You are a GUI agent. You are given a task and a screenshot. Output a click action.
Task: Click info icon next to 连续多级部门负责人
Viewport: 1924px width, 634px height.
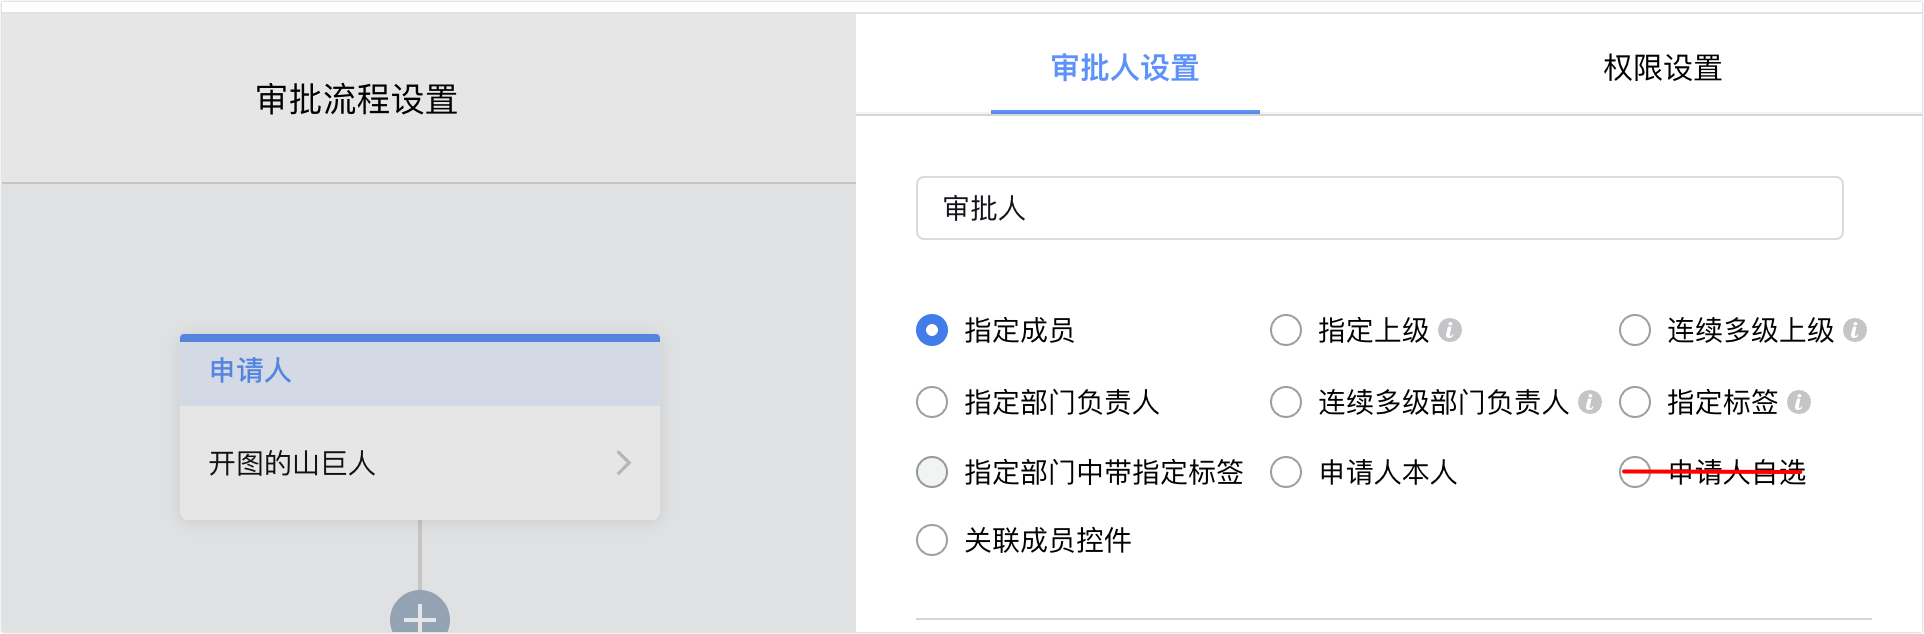click(1590, 402)
